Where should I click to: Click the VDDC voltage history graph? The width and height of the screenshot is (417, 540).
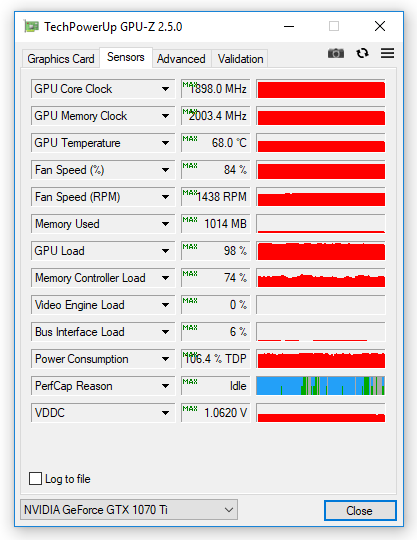pyautogui.click(x=321, y=413)
